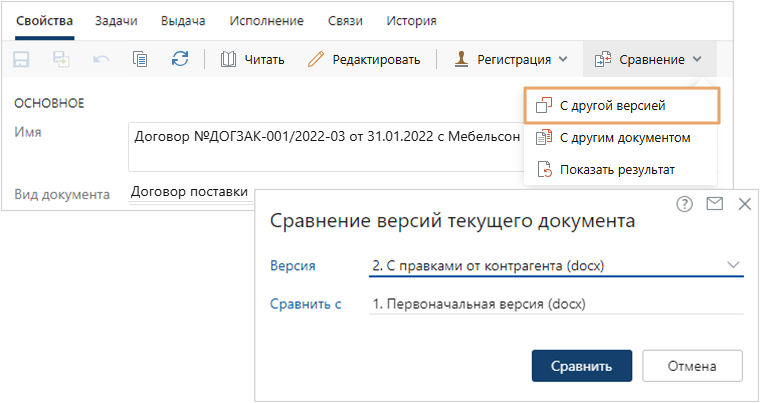
Task: Expand the Регистрация dropdown
Action: tap(510, 59)
